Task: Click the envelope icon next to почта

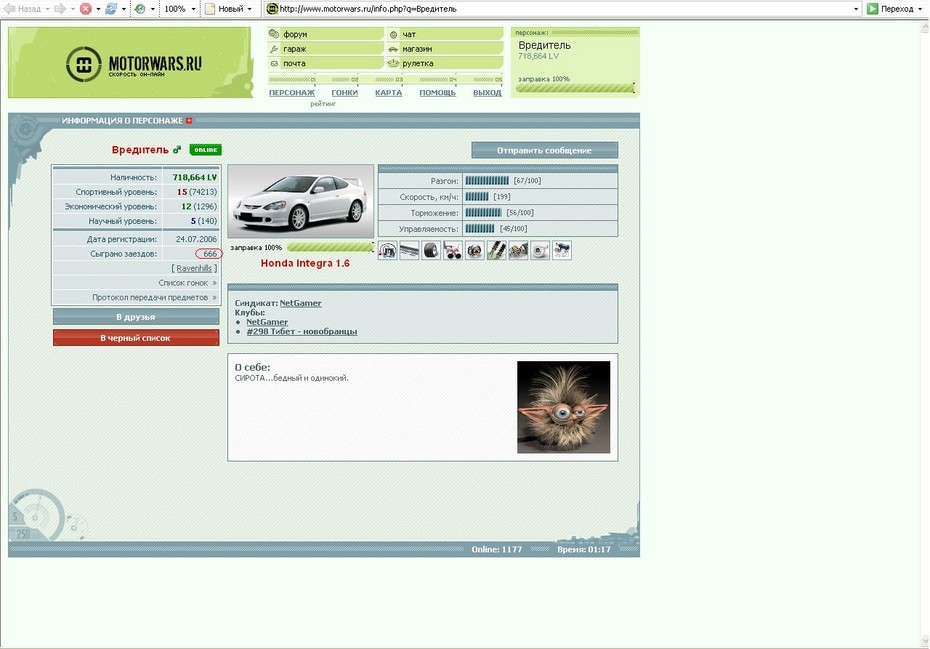Action: [274, 63]
